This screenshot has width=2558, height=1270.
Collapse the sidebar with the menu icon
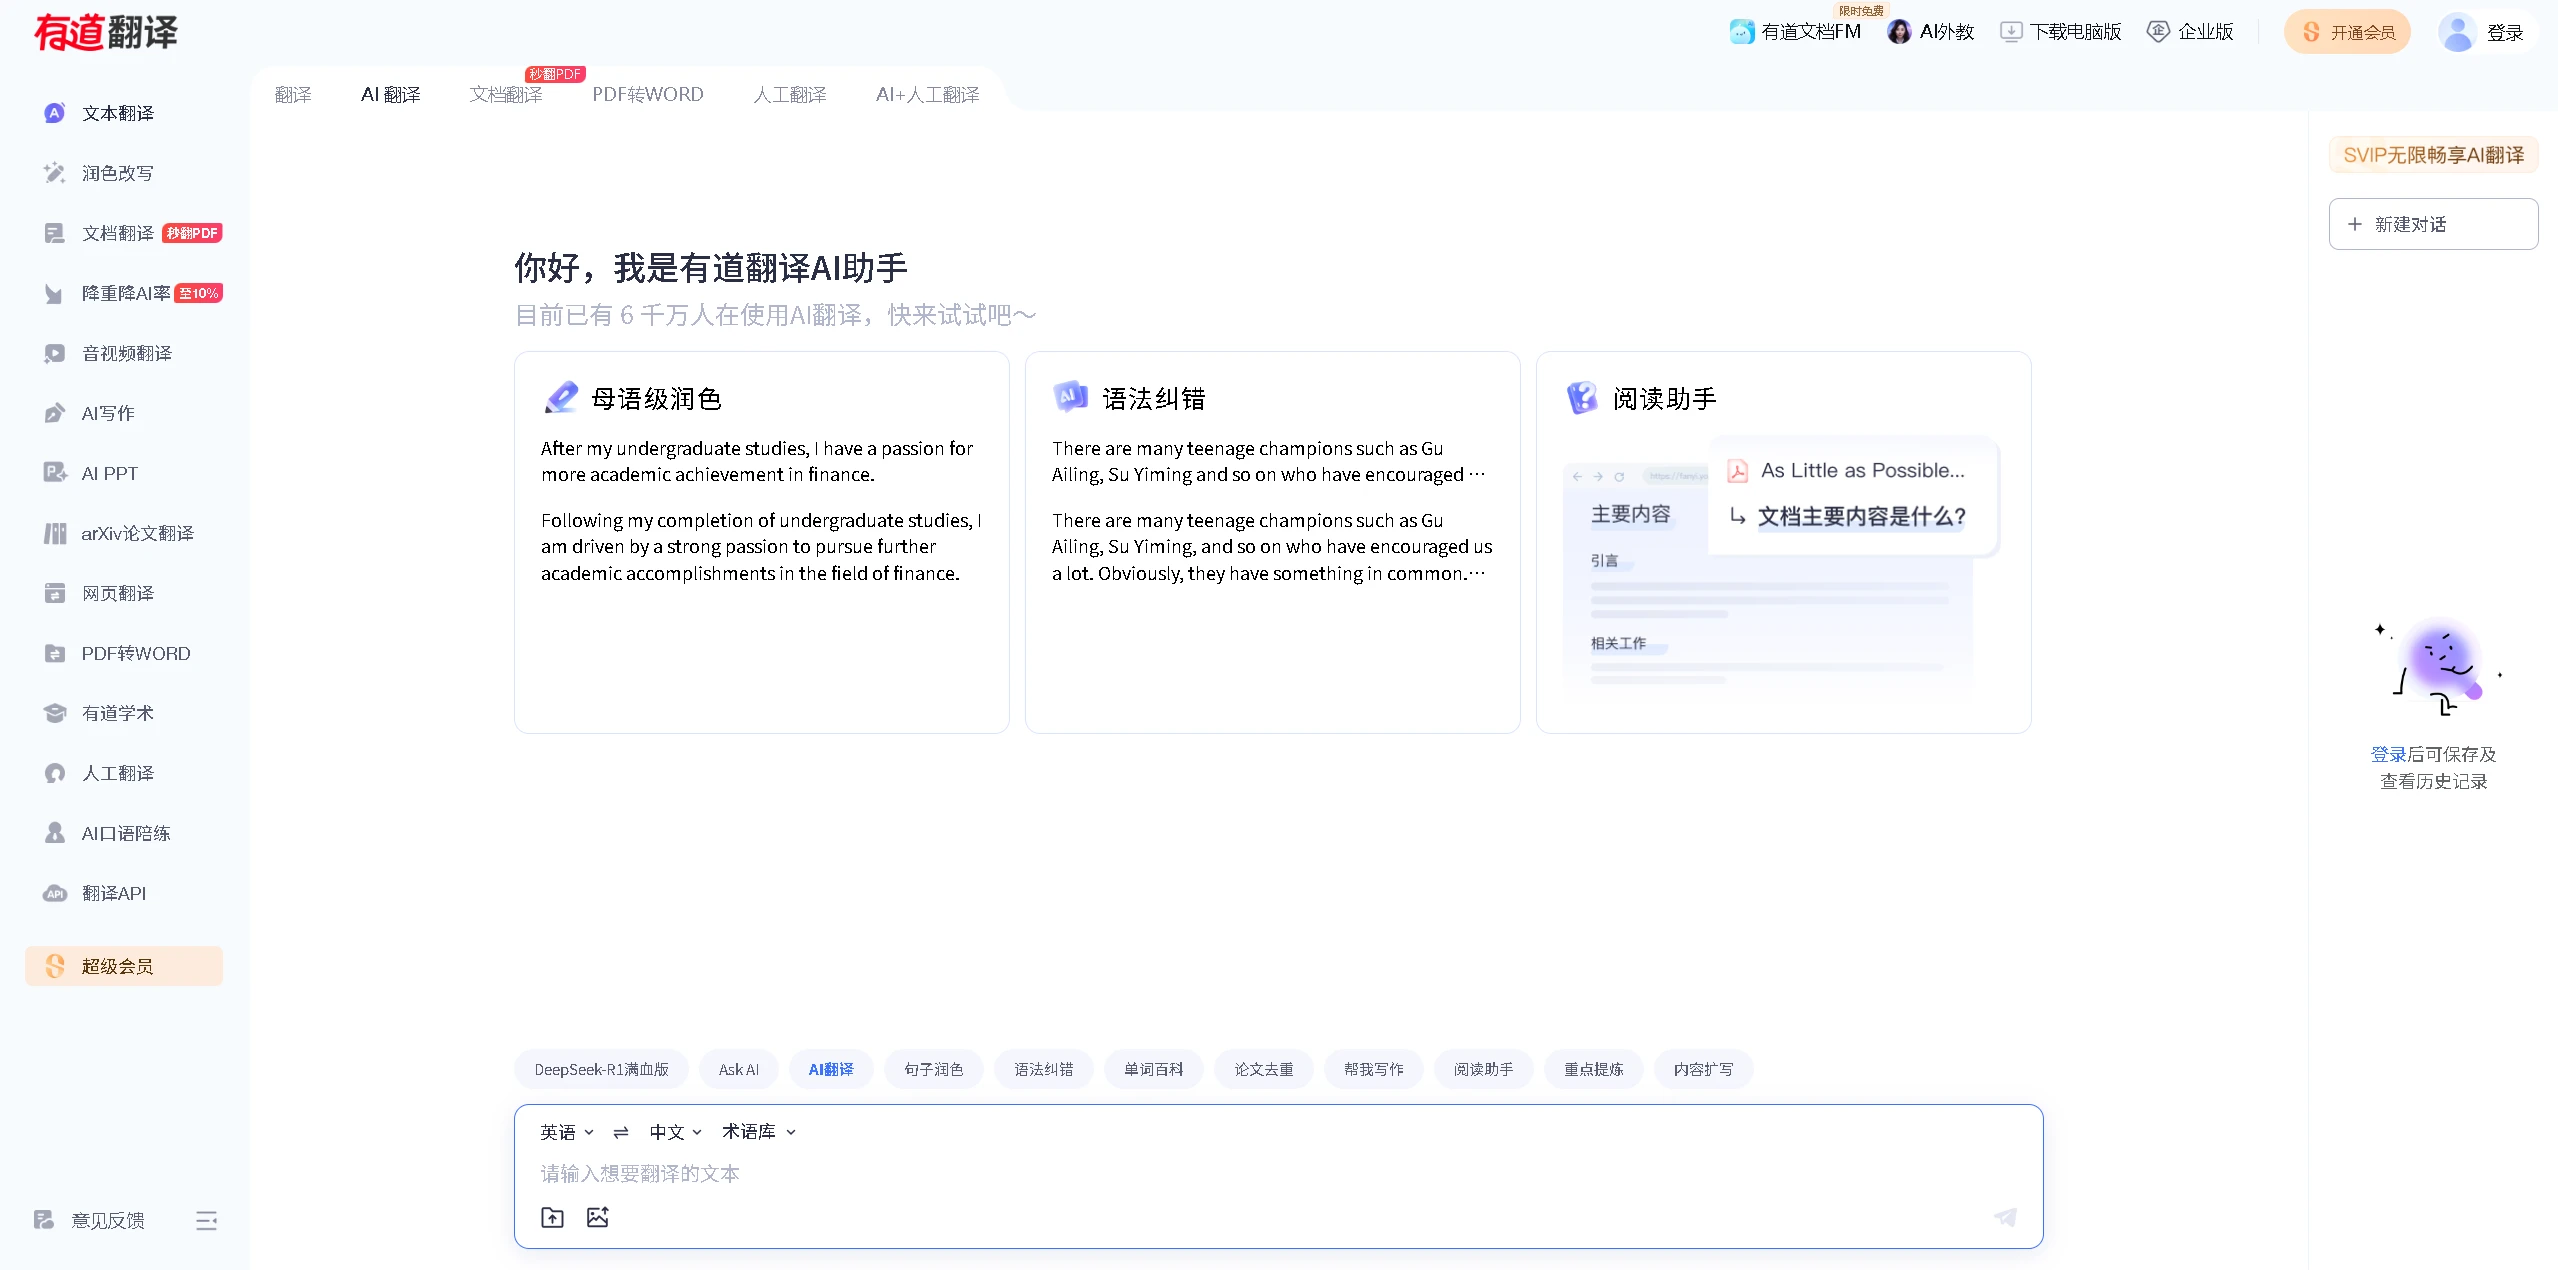coord(206,1220)
